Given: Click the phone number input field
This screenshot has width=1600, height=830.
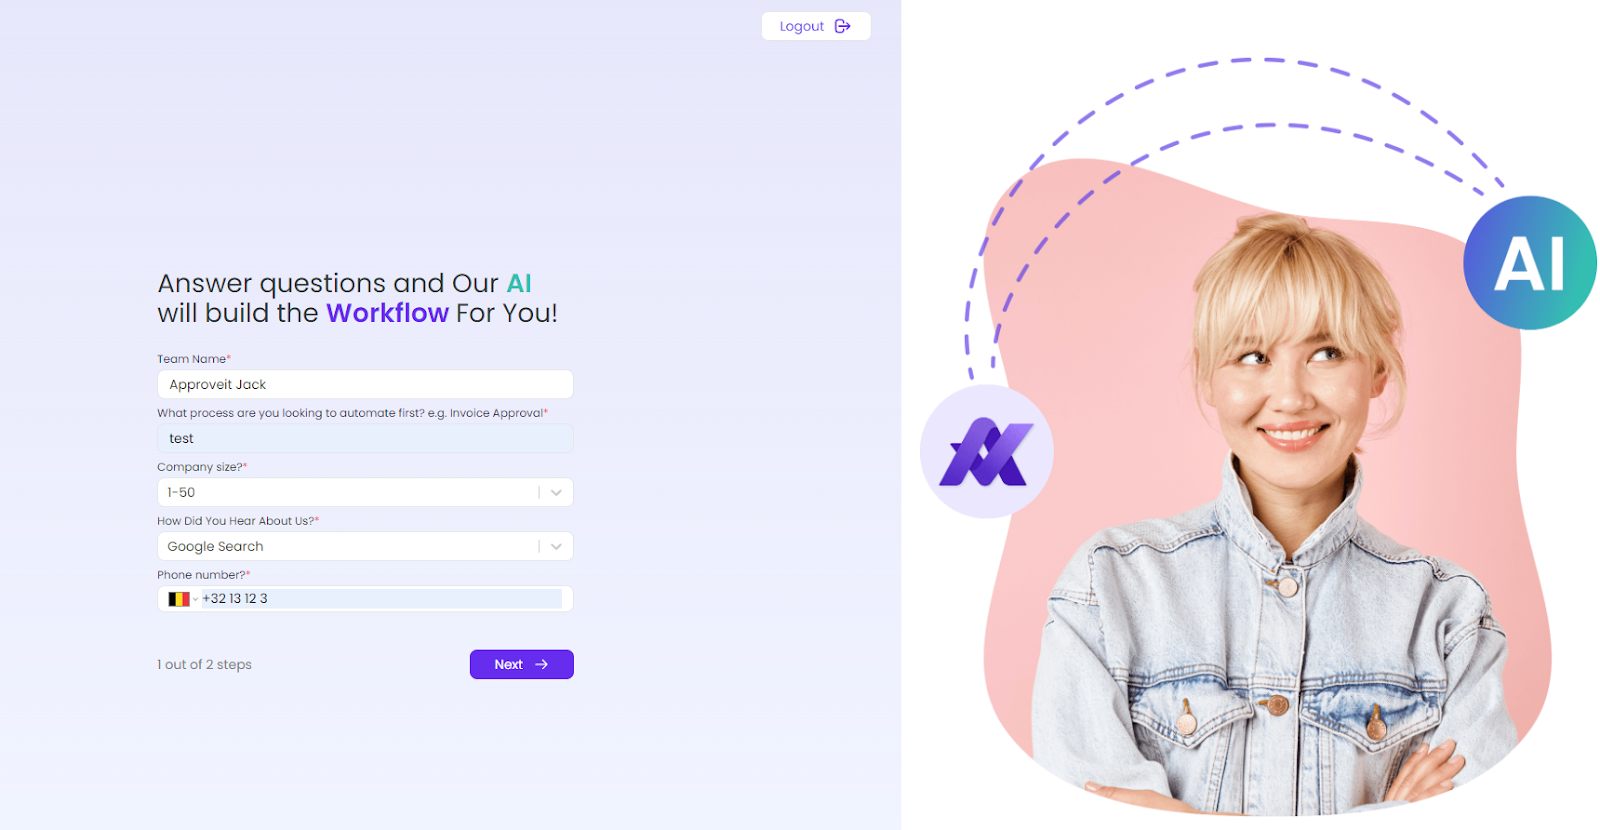Looking at the screenshot, I should 382,599.
